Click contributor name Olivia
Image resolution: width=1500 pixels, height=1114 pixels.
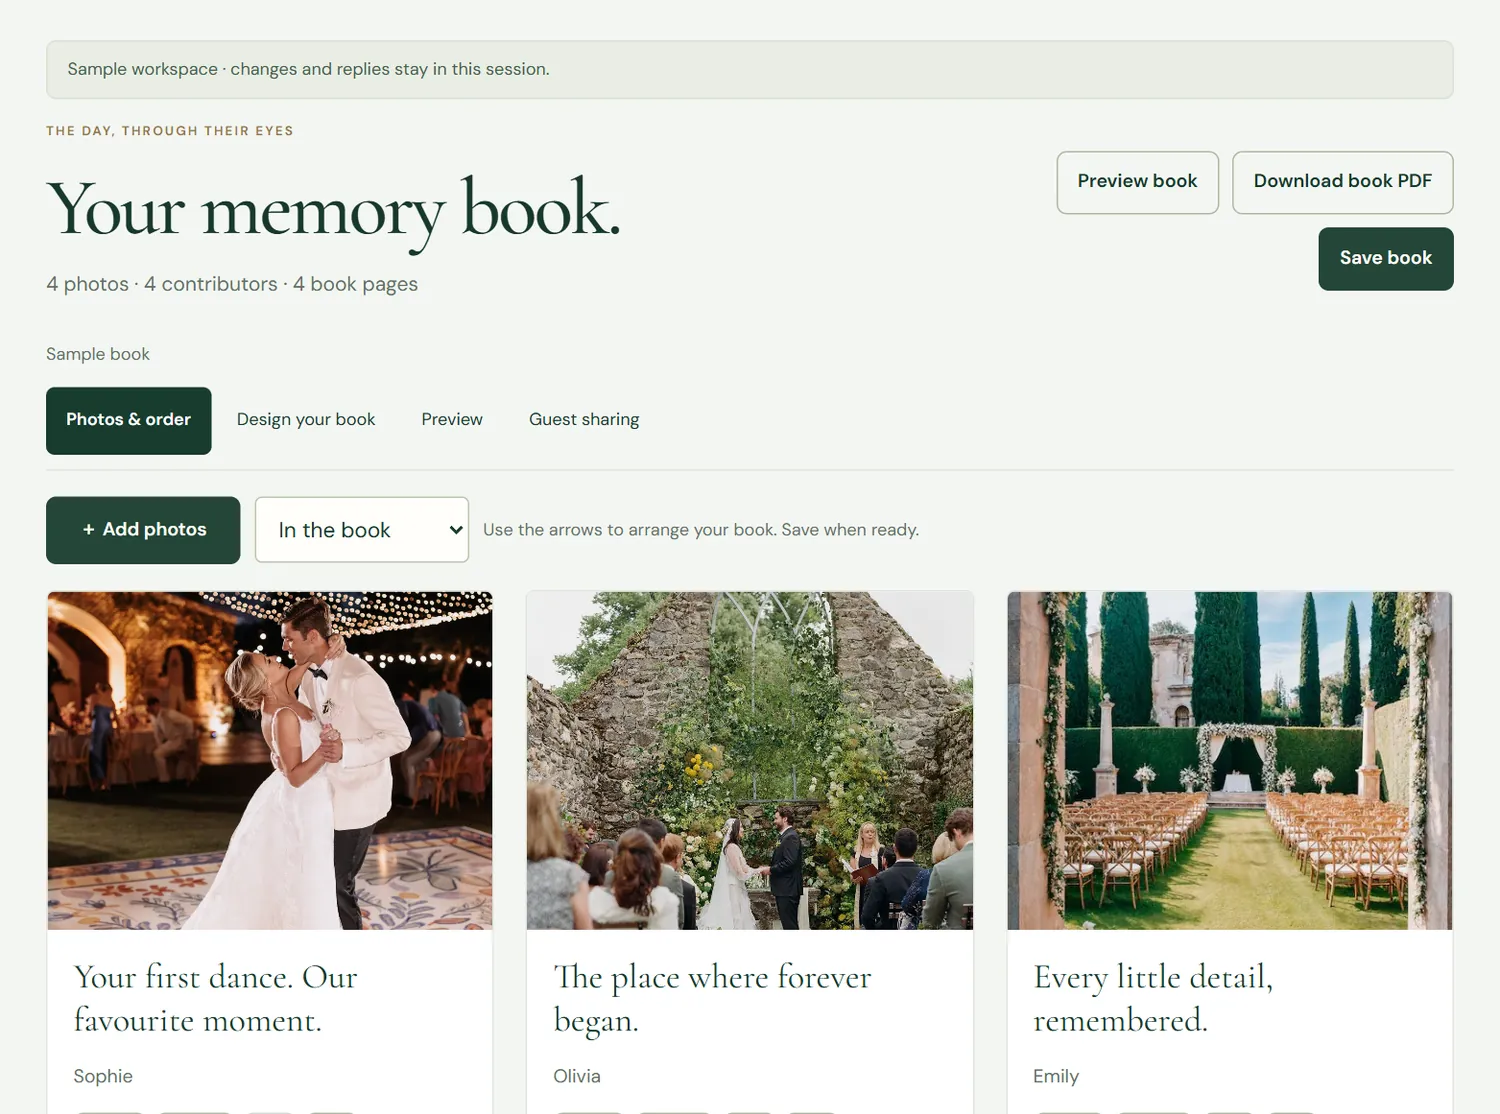point(577,1076)
